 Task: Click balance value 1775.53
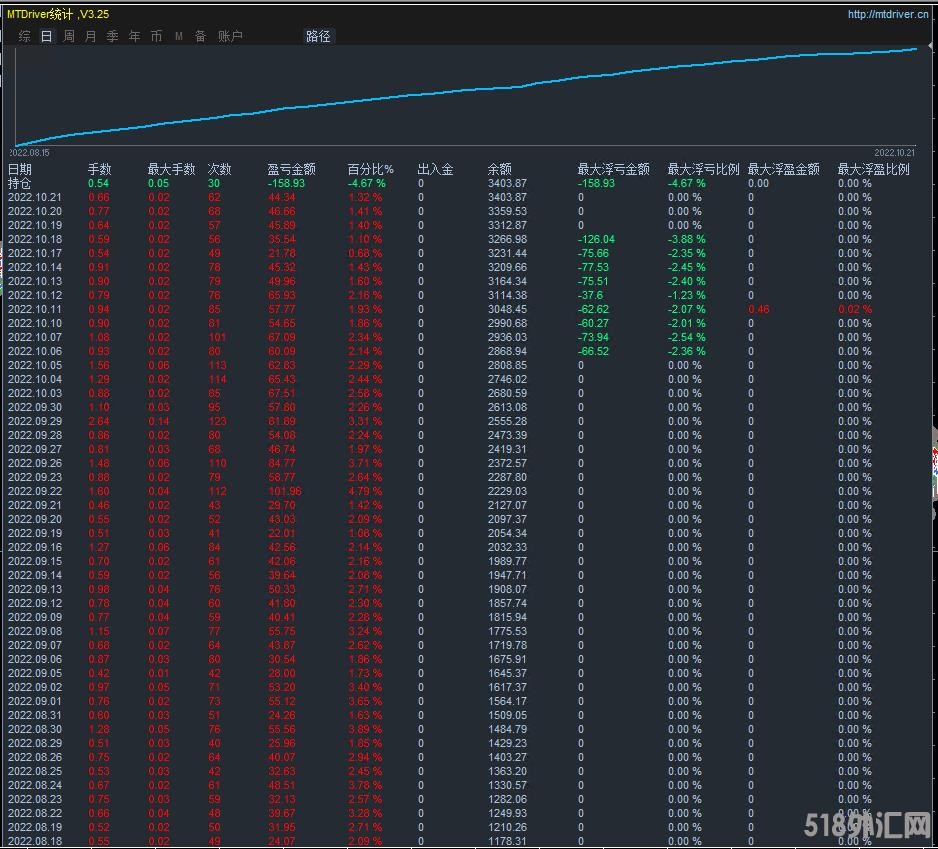coord(507,631)
